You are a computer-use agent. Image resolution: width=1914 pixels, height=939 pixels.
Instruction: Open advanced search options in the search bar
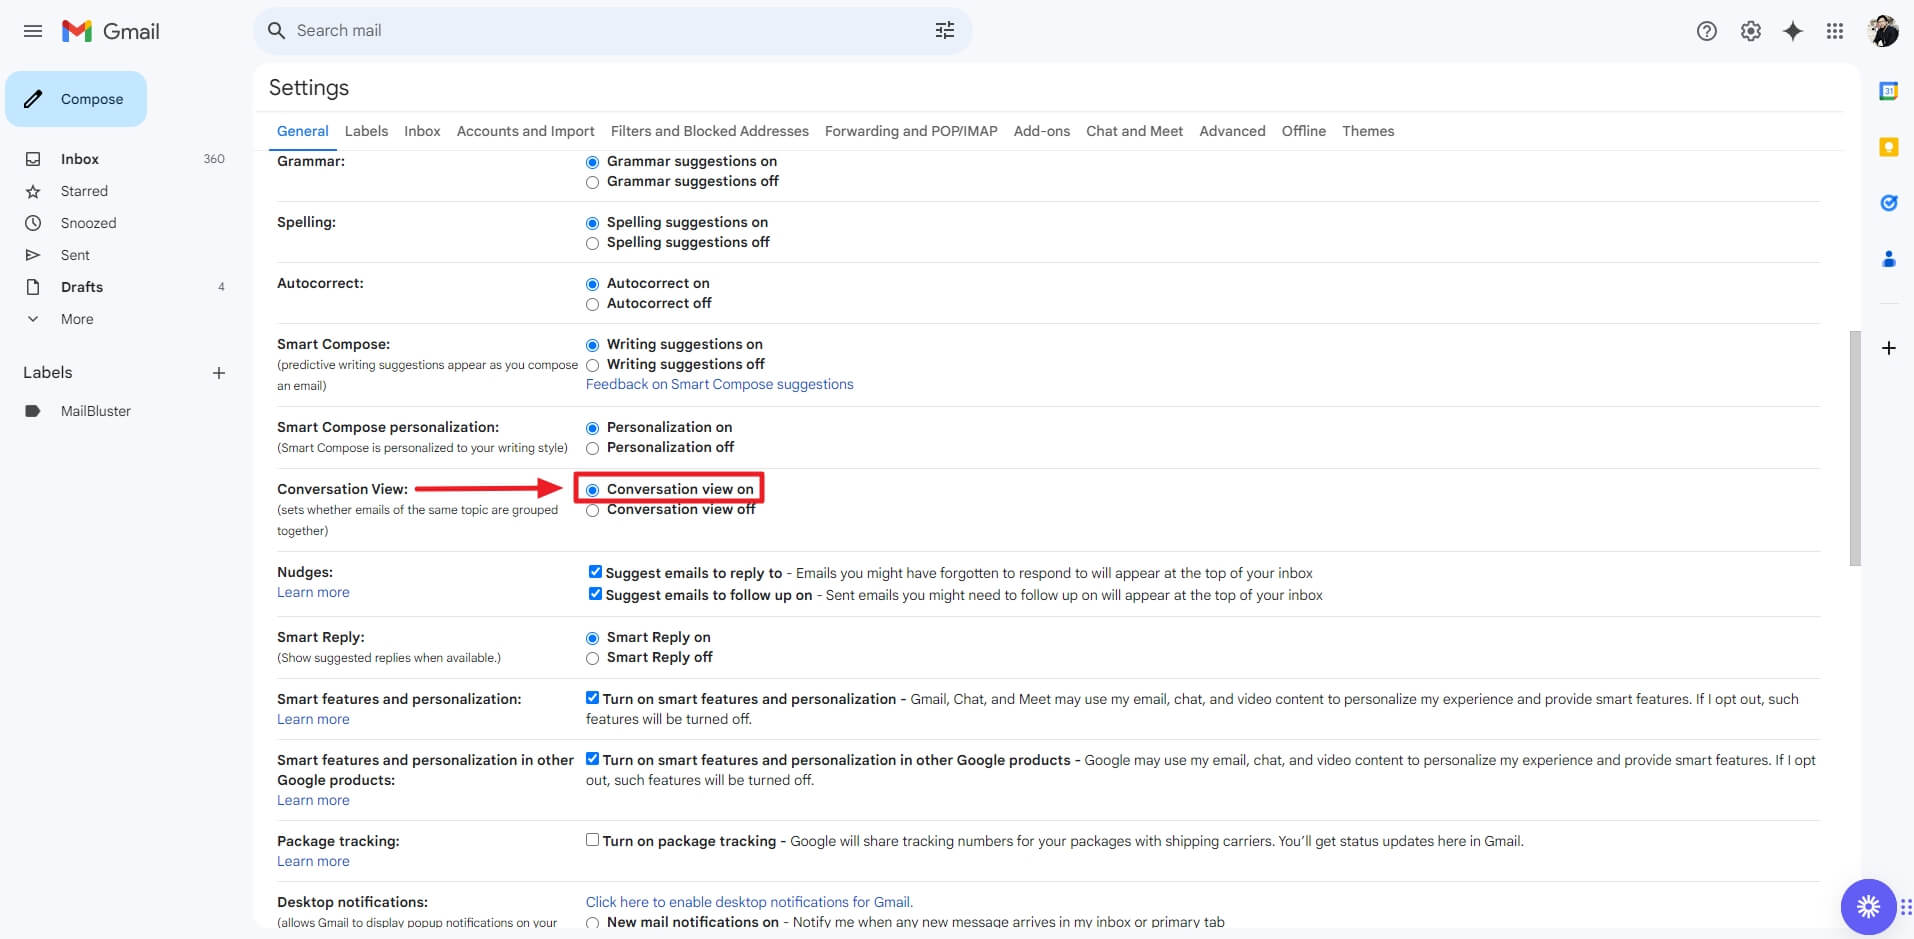point(944,30)
